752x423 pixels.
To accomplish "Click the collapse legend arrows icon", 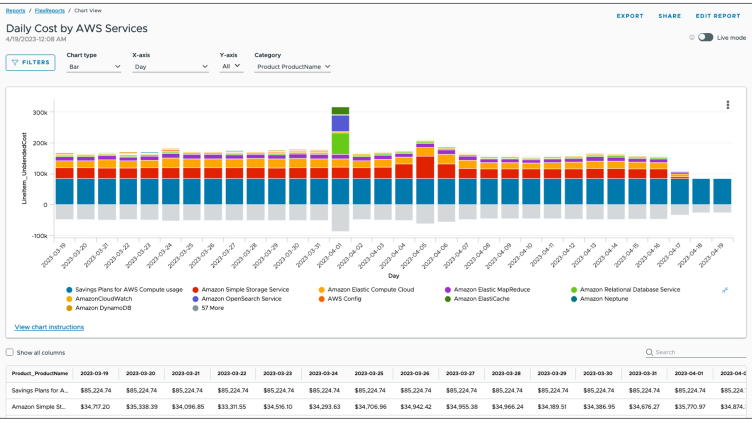I will 725,290.
